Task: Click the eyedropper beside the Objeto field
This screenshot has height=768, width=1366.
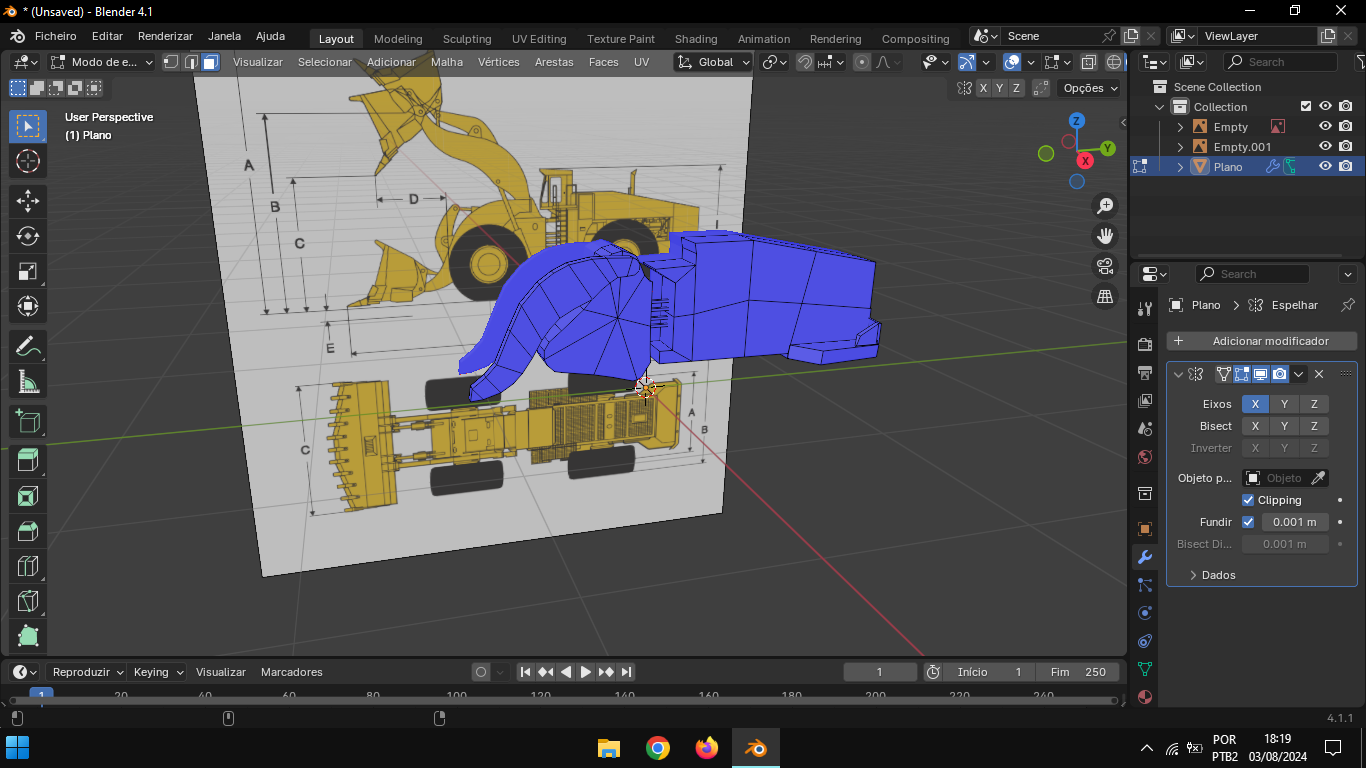Action: pos(1318,478)
